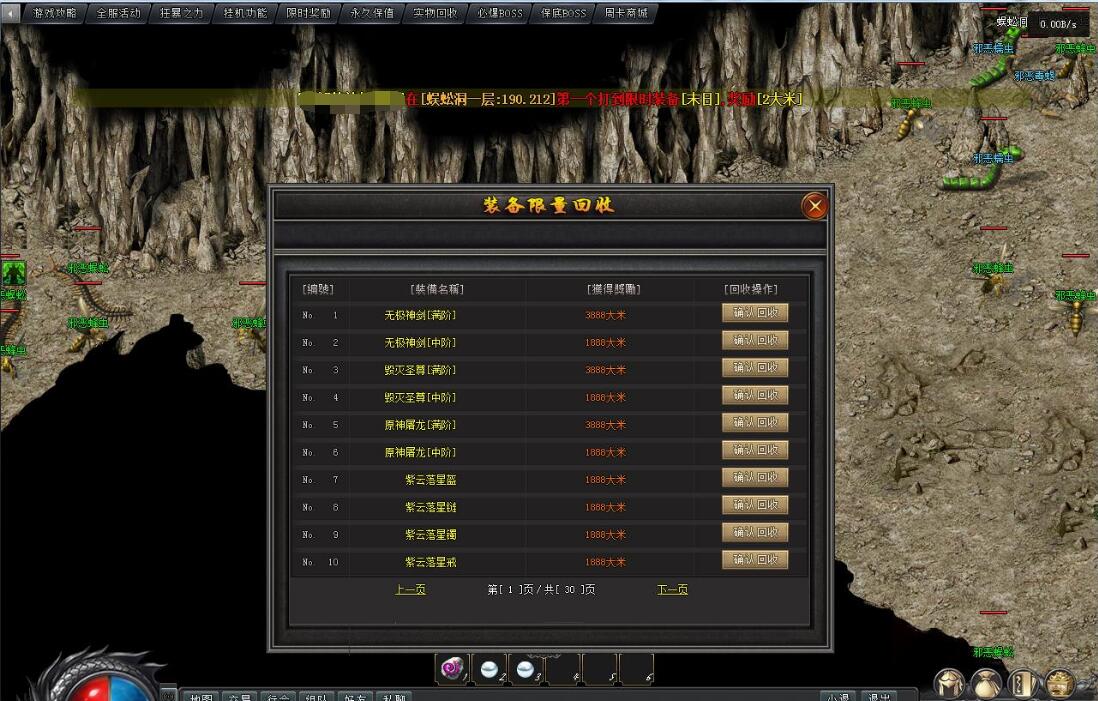The width and height of the screenshot is (1098, 701).
Task: Confirm recycle for 原神屠龙[中阶] row
Action: [x=755, y=450]
